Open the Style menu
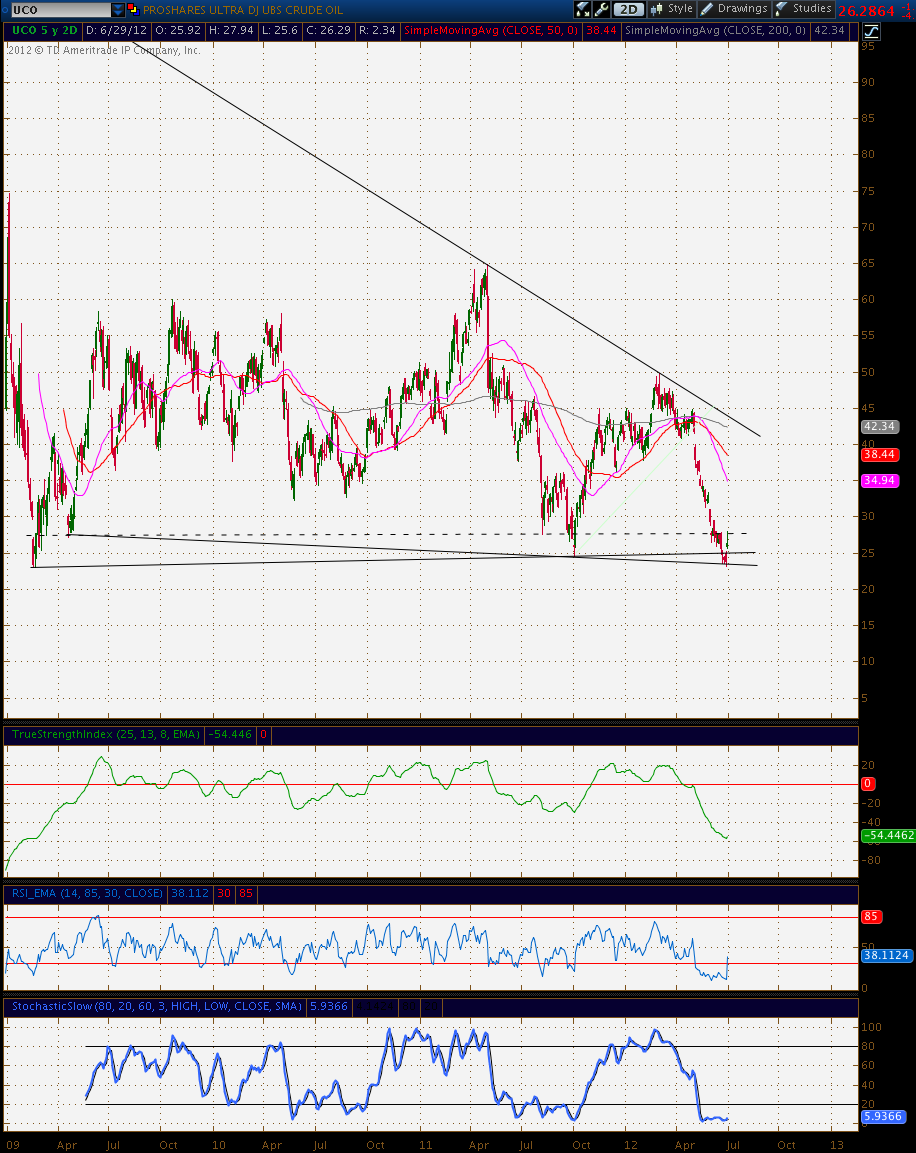This screenshot has height=1153, width=916. [671, 9]
